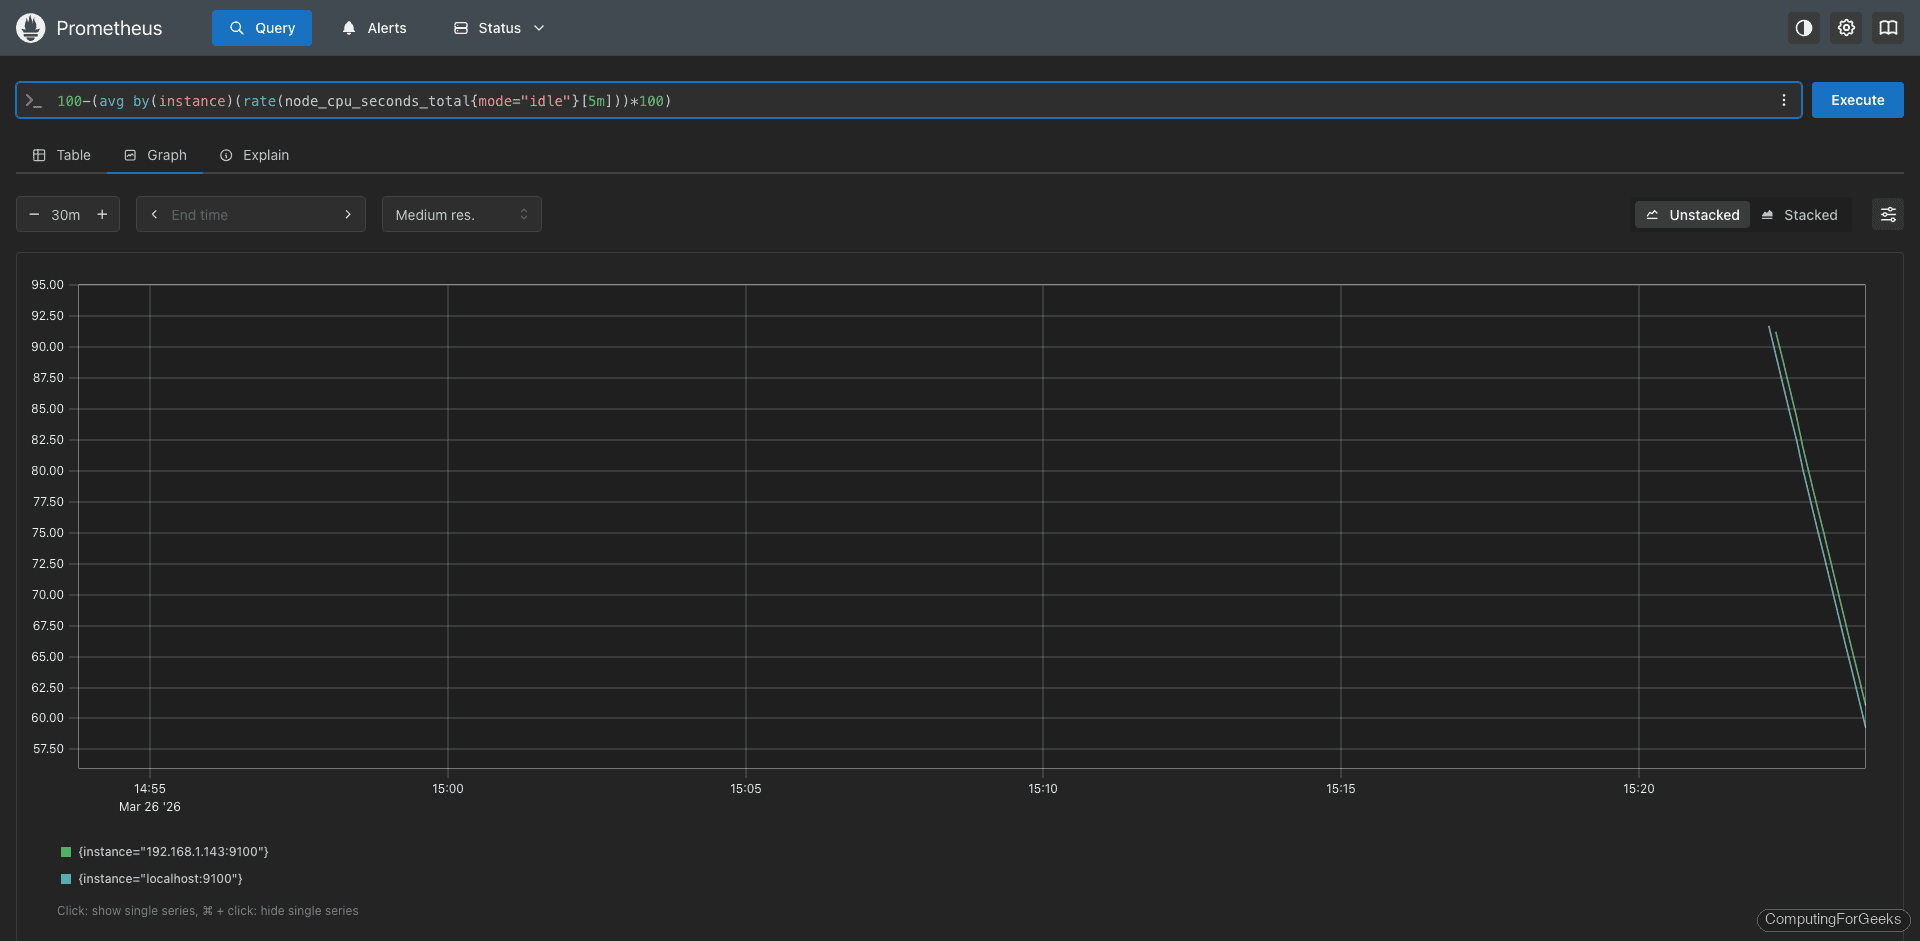
Task: Open the Medium res. resolution selector
Action: pos(461,214)
